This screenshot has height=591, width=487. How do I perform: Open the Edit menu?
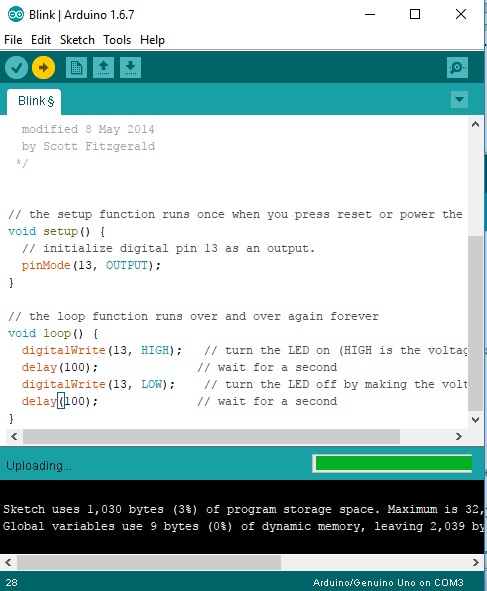pos(41,40)
